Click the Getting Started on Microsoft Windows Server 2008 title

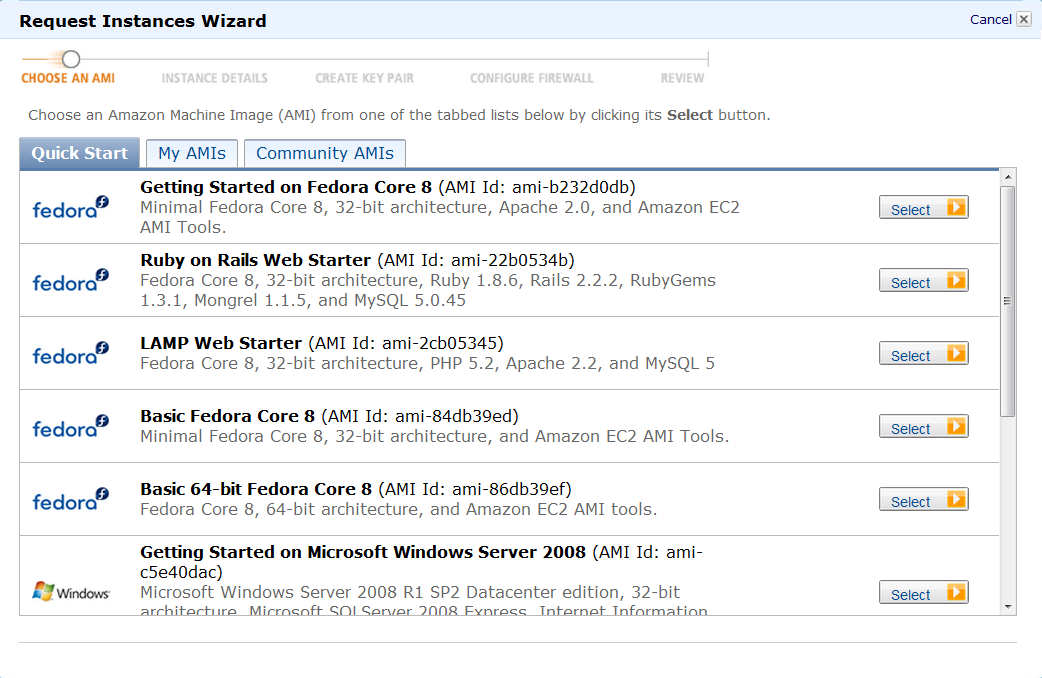[363, 553]
